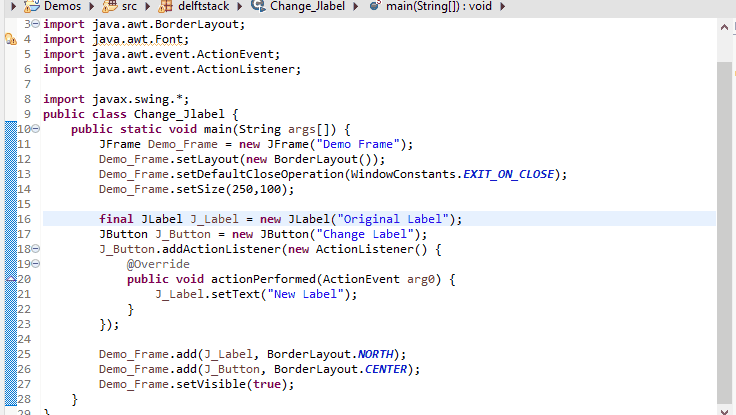The width and height of the screenshot is (736, 415).
Task: Expand the breadcrumb arrow after main(String[])
Action: point(502,7)
